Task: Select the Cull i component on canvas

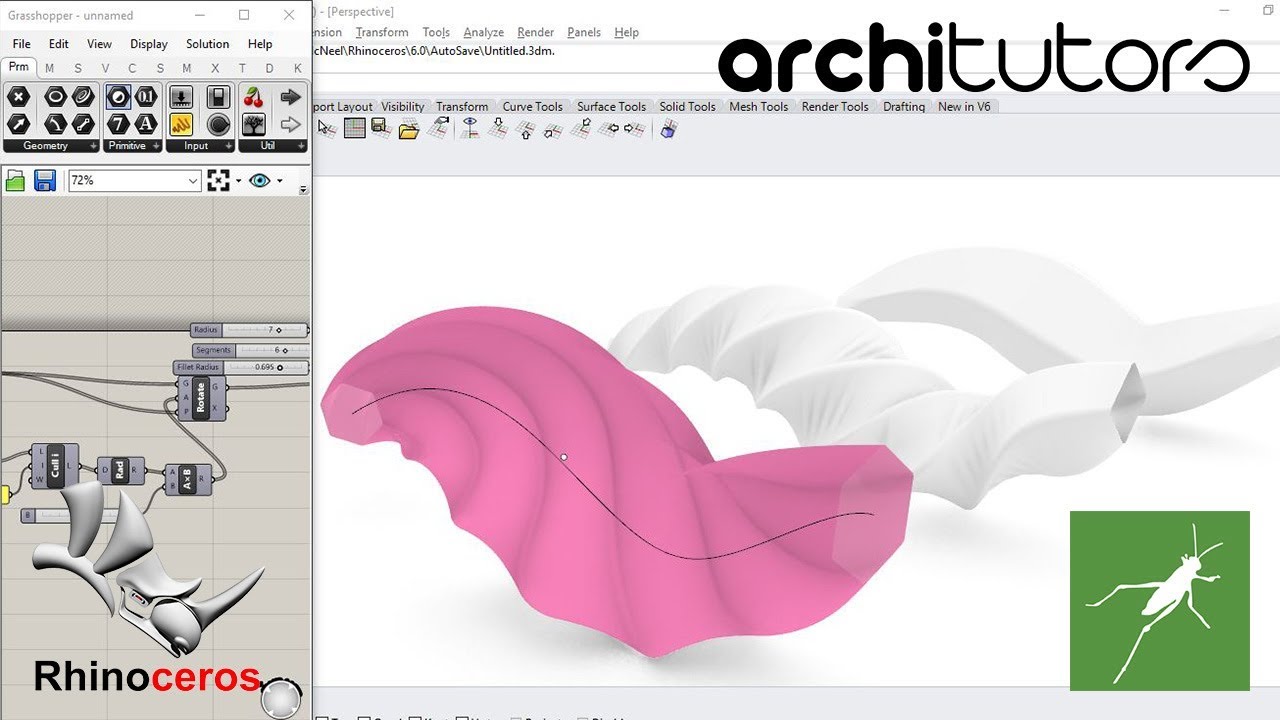Action: [x=54, y=466]
